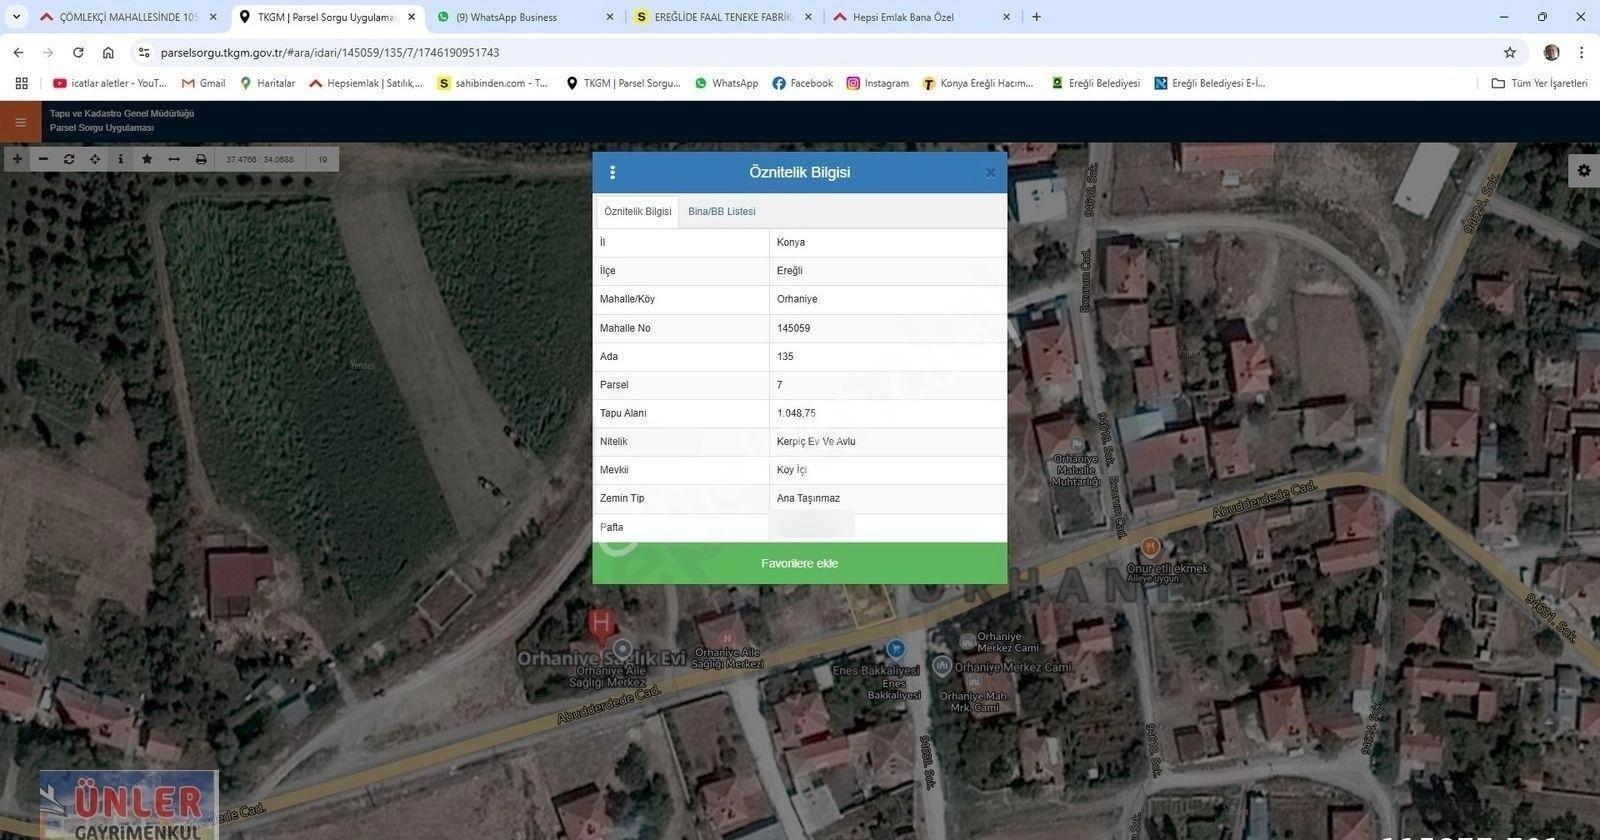1600x840 pixels.
Task: Open a new browser tab
Action: click(x=1036, y=17)
